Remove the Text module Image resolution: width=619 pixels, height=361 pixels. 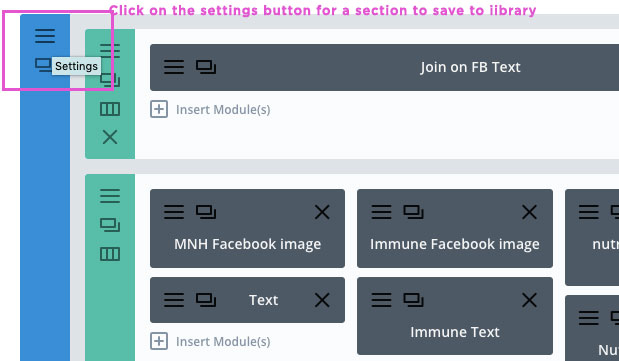(322, 300)
